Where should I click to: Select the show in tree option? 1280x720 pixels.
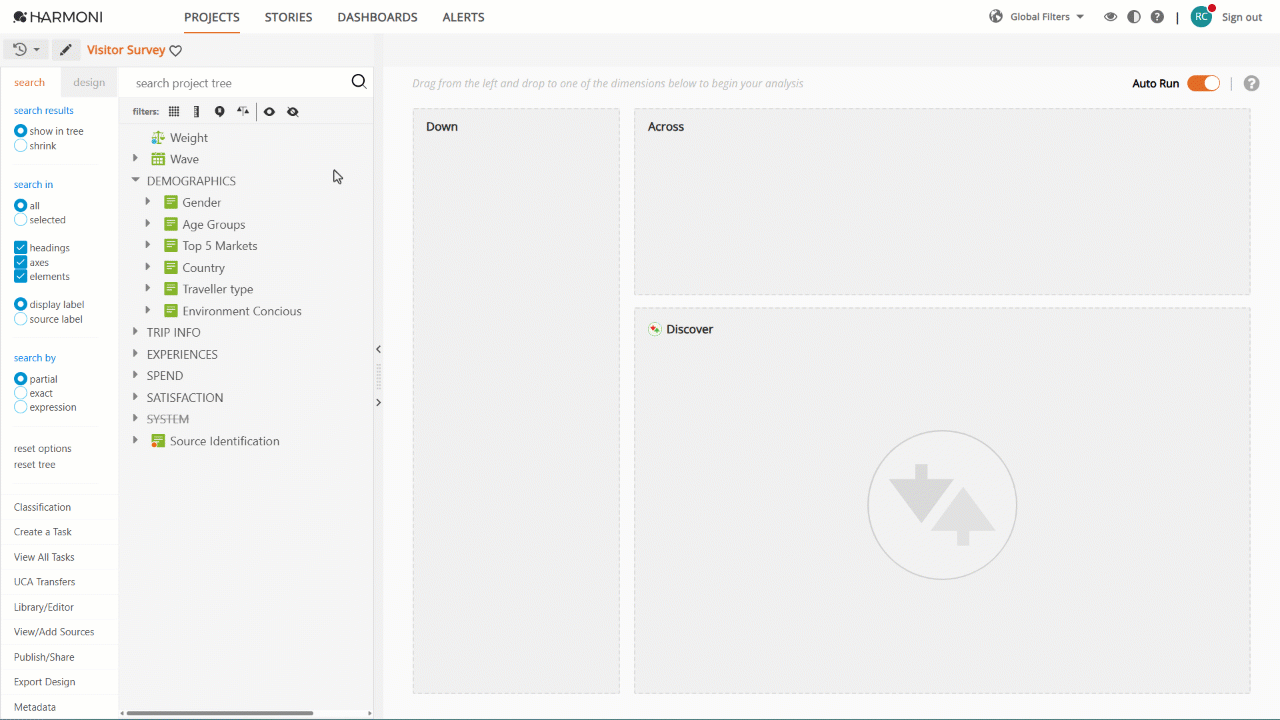[20, 131]
